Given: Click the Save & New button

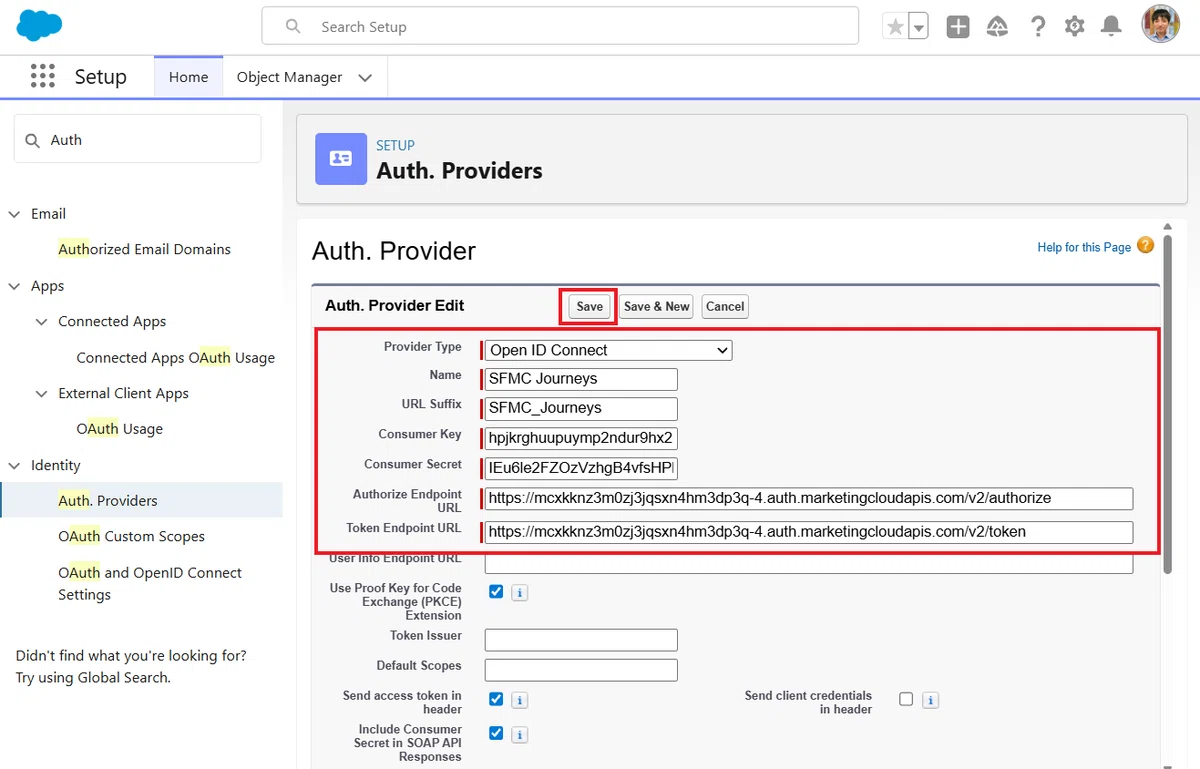Looking at the screenshot, I should (x=656, y=306).
